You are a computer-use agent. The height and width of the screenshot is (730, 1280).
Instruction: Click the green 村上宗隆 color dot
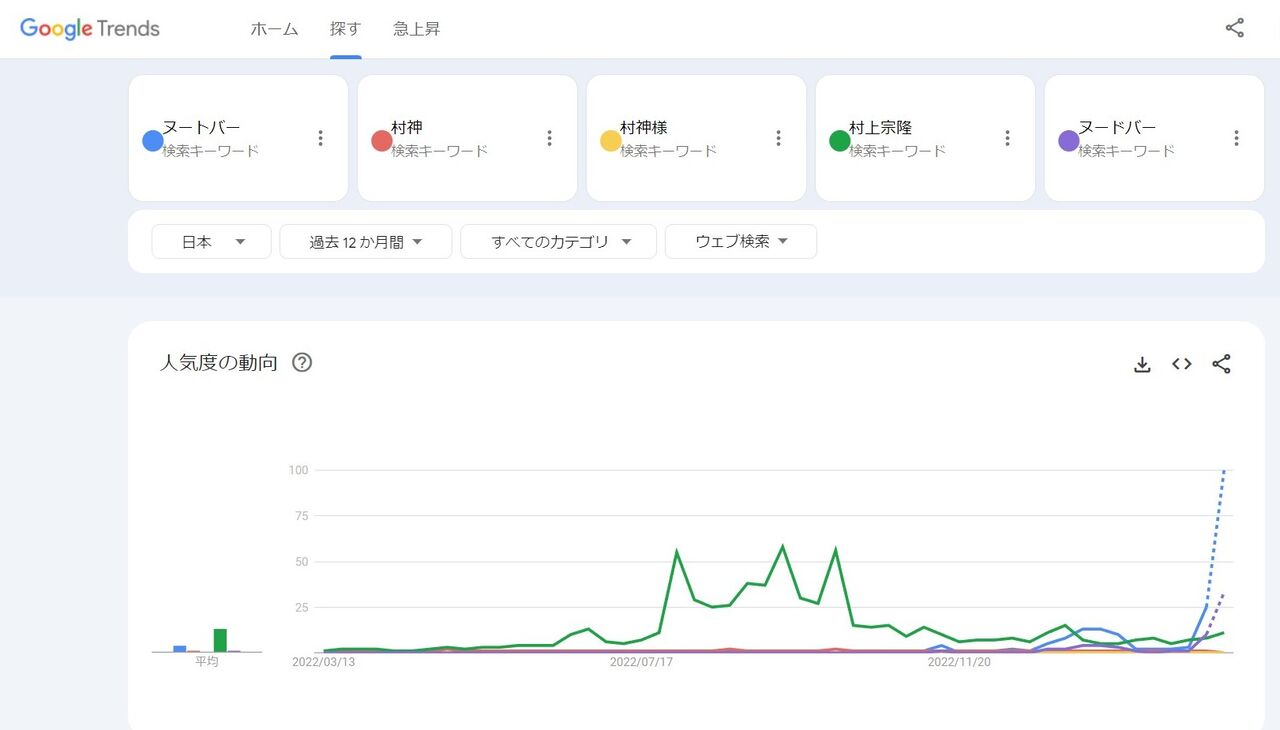pos(840,141)
